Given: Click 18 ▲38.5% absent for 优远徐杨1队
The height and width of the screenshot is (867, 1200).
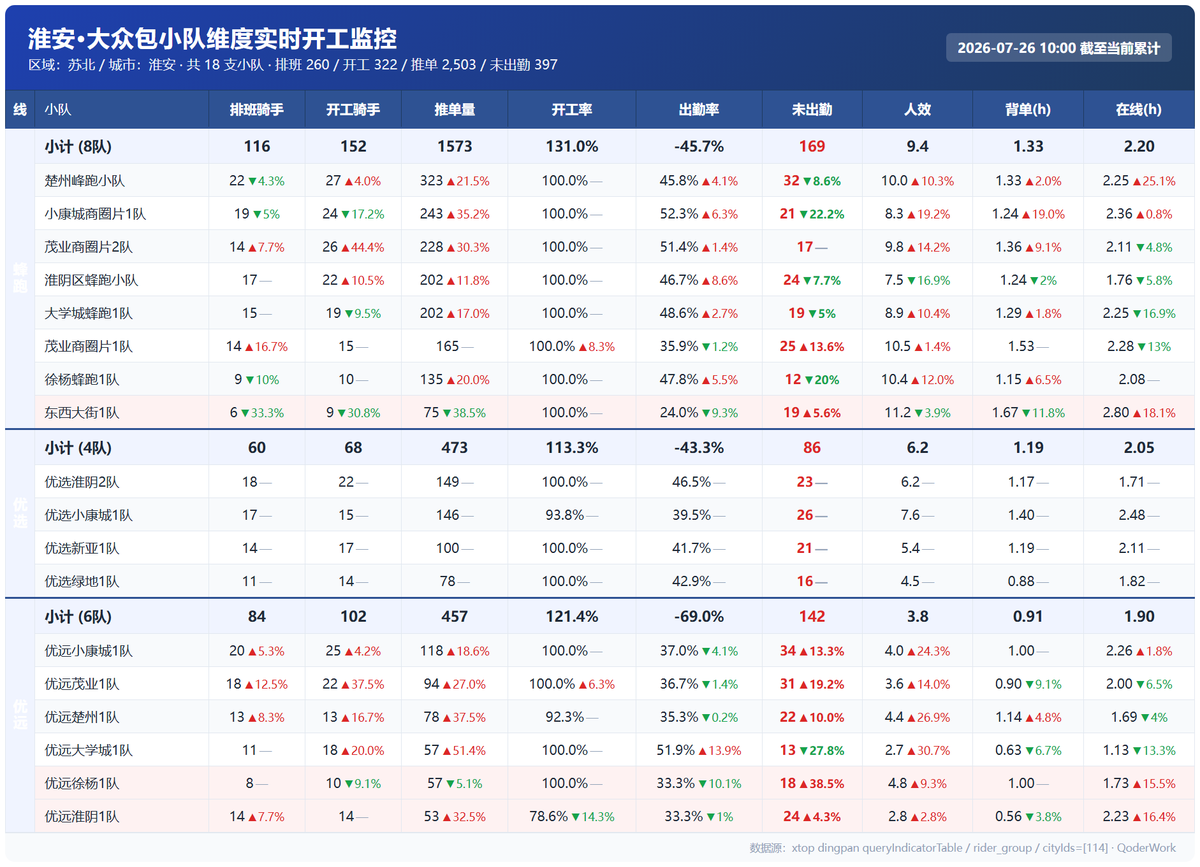Looking at the screenshot, I should pyautogui.click(x=812, y=783).
